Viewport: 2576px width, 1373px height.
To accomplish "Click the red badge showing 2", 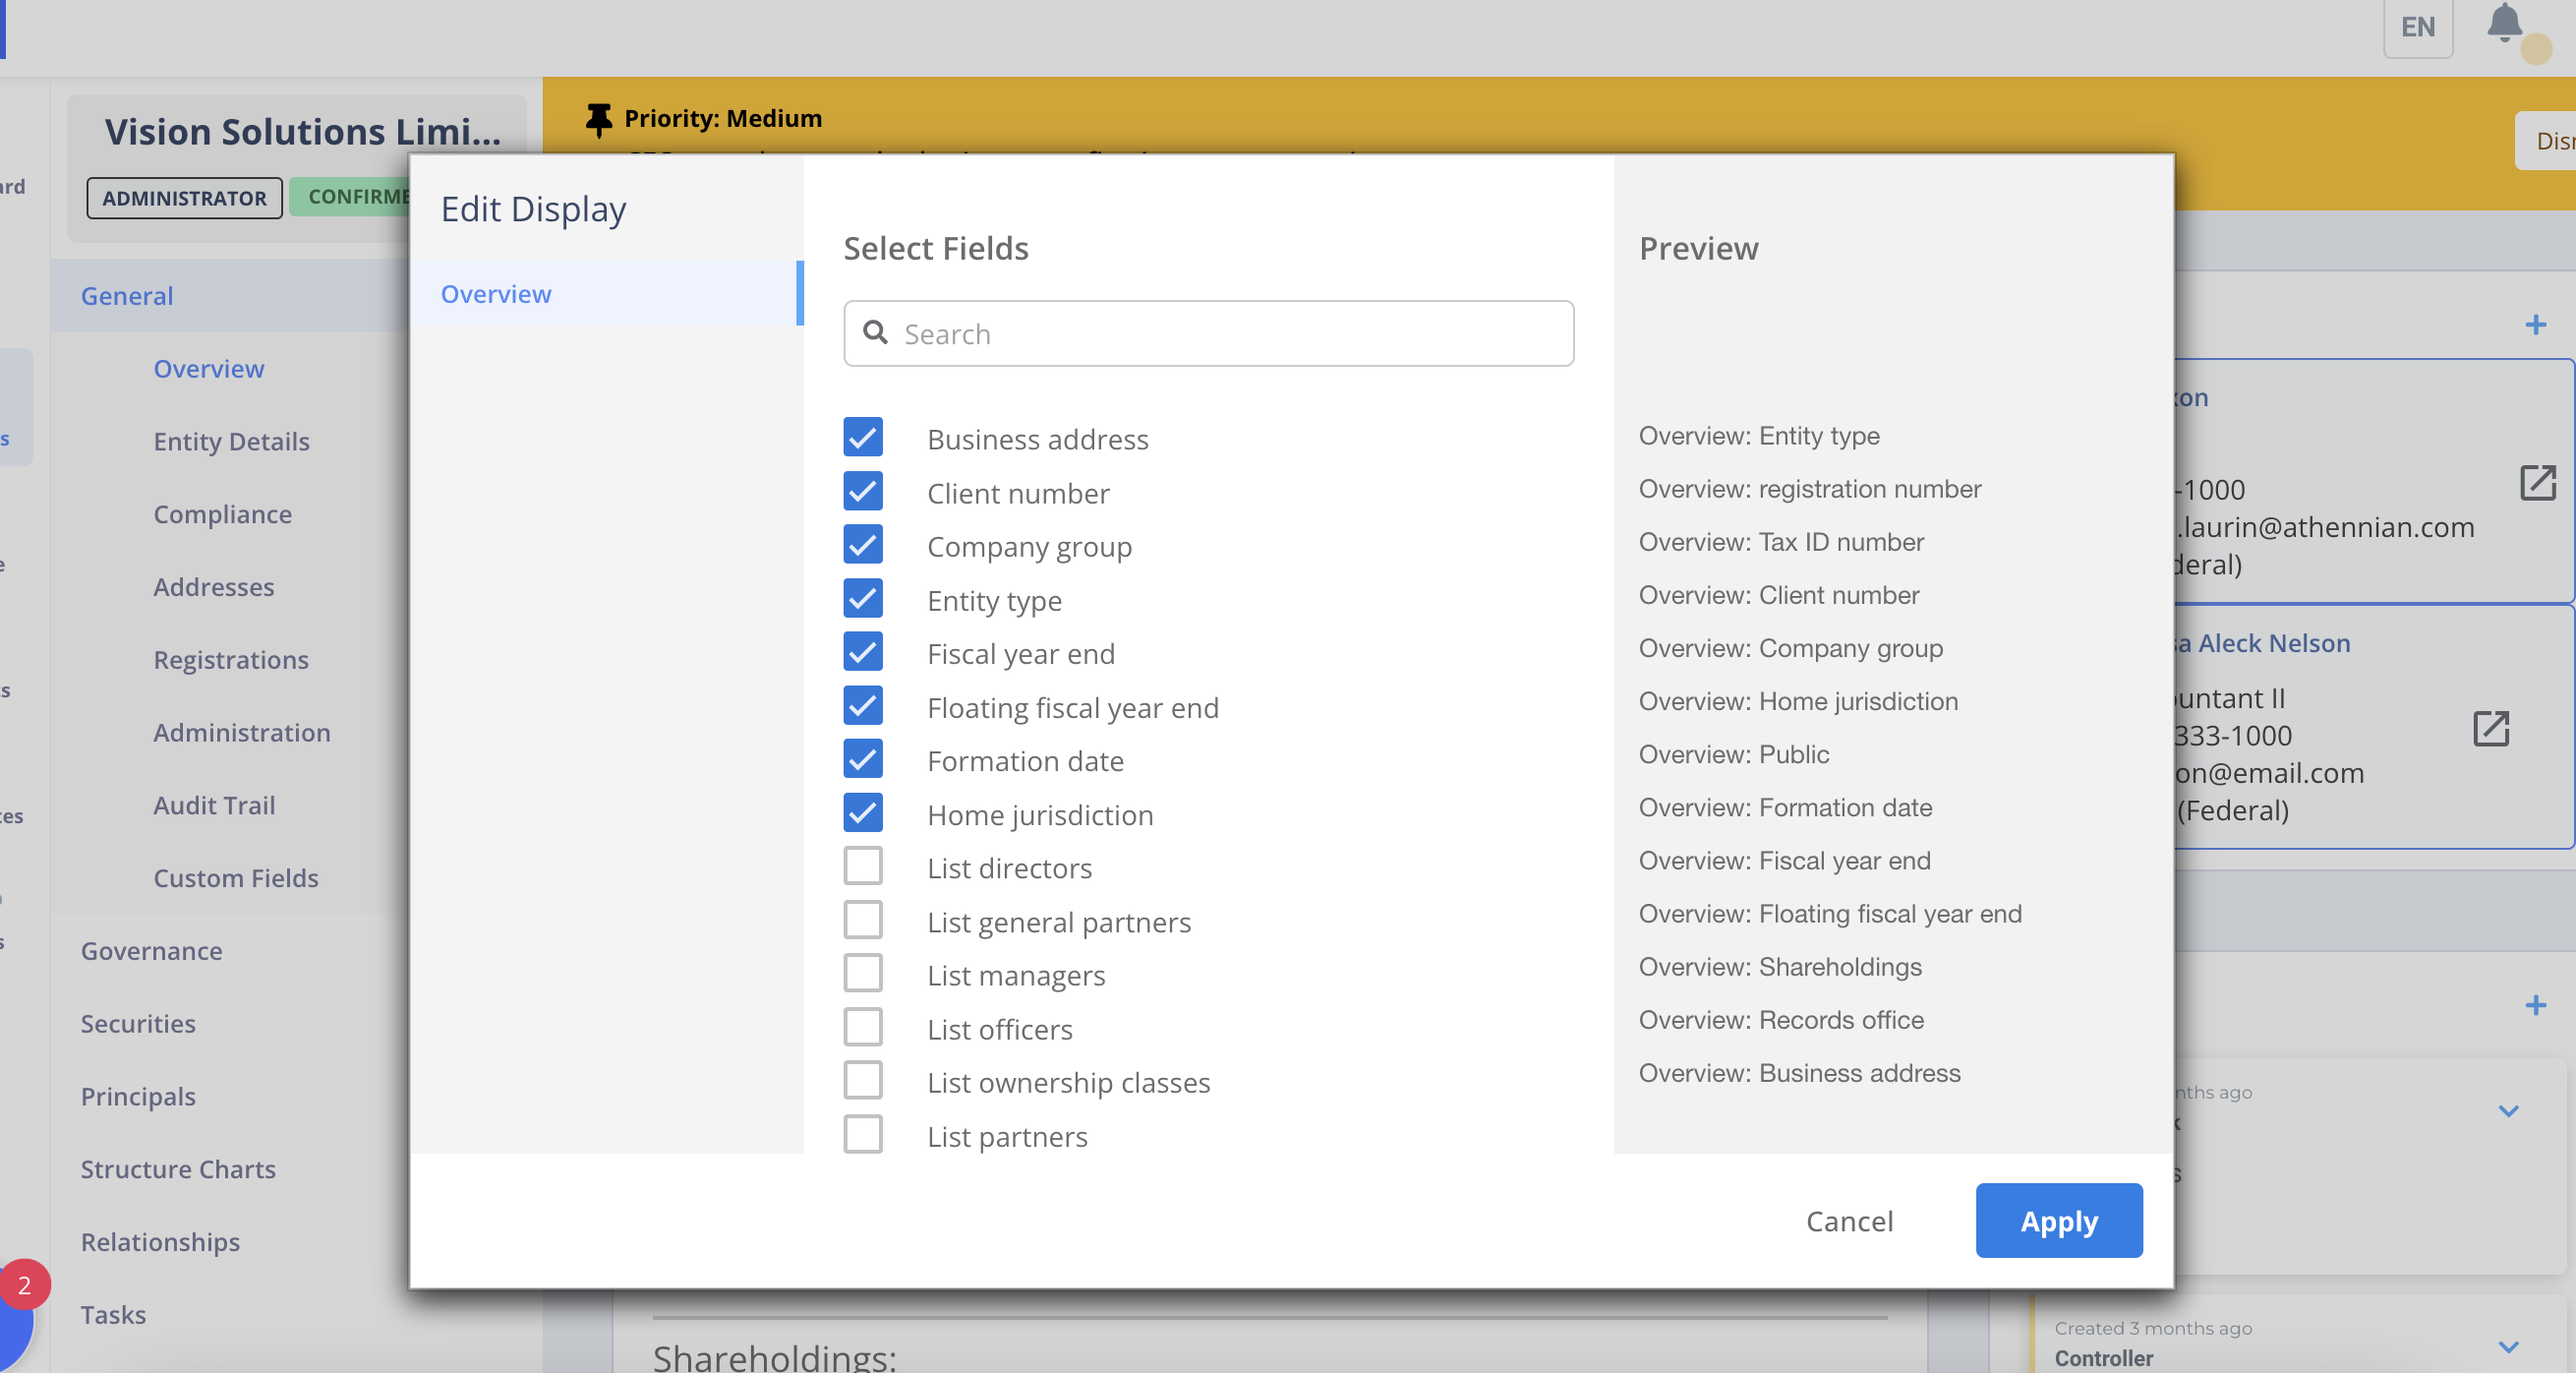I will click(x=25, y=1286).
